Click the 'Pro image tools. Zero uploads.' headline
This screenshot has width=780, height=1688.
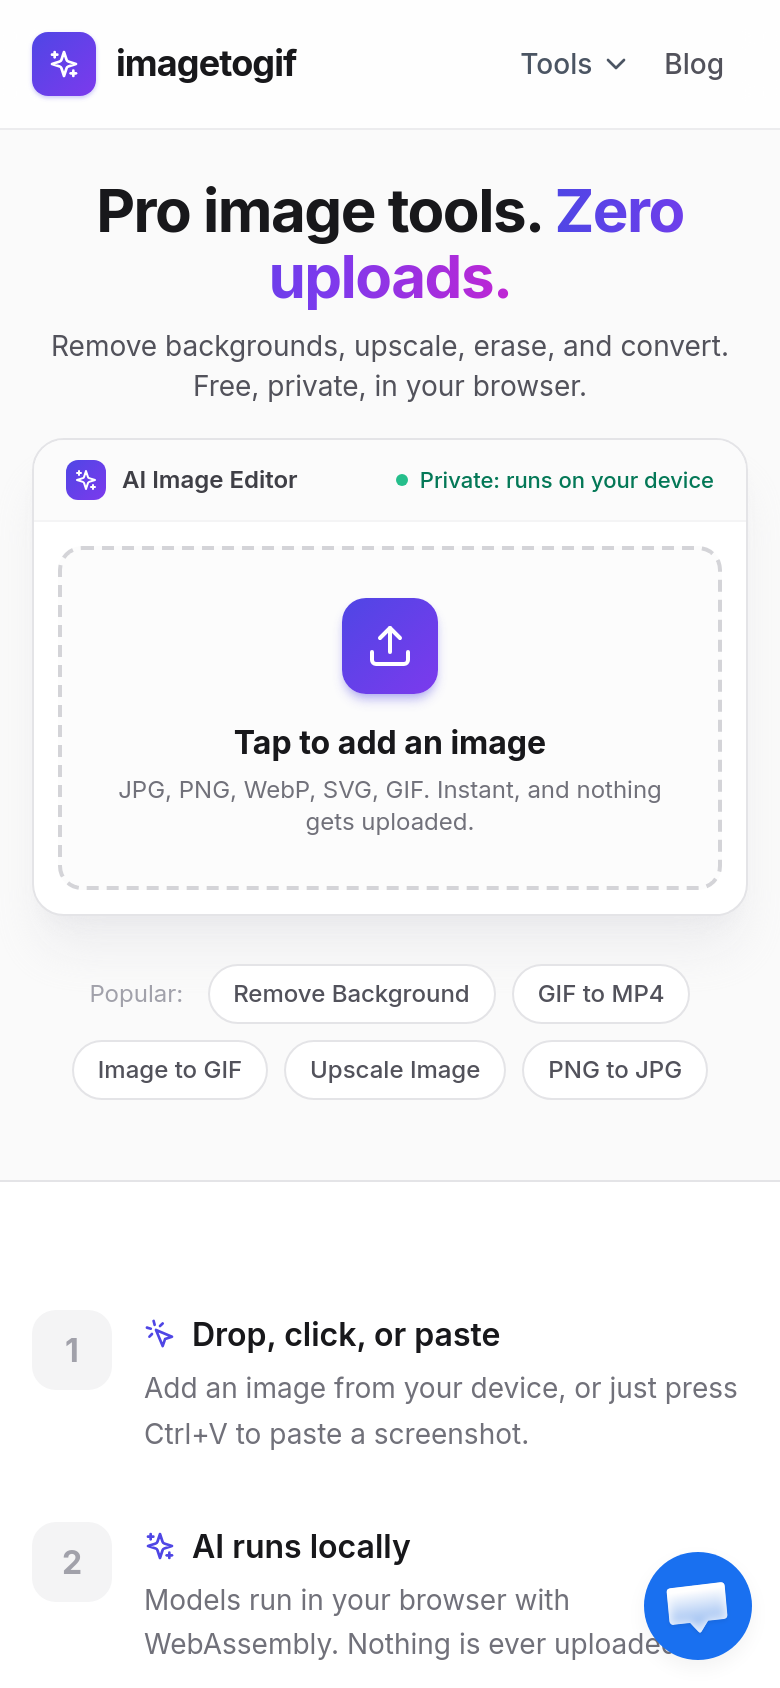tap(390, 244)
